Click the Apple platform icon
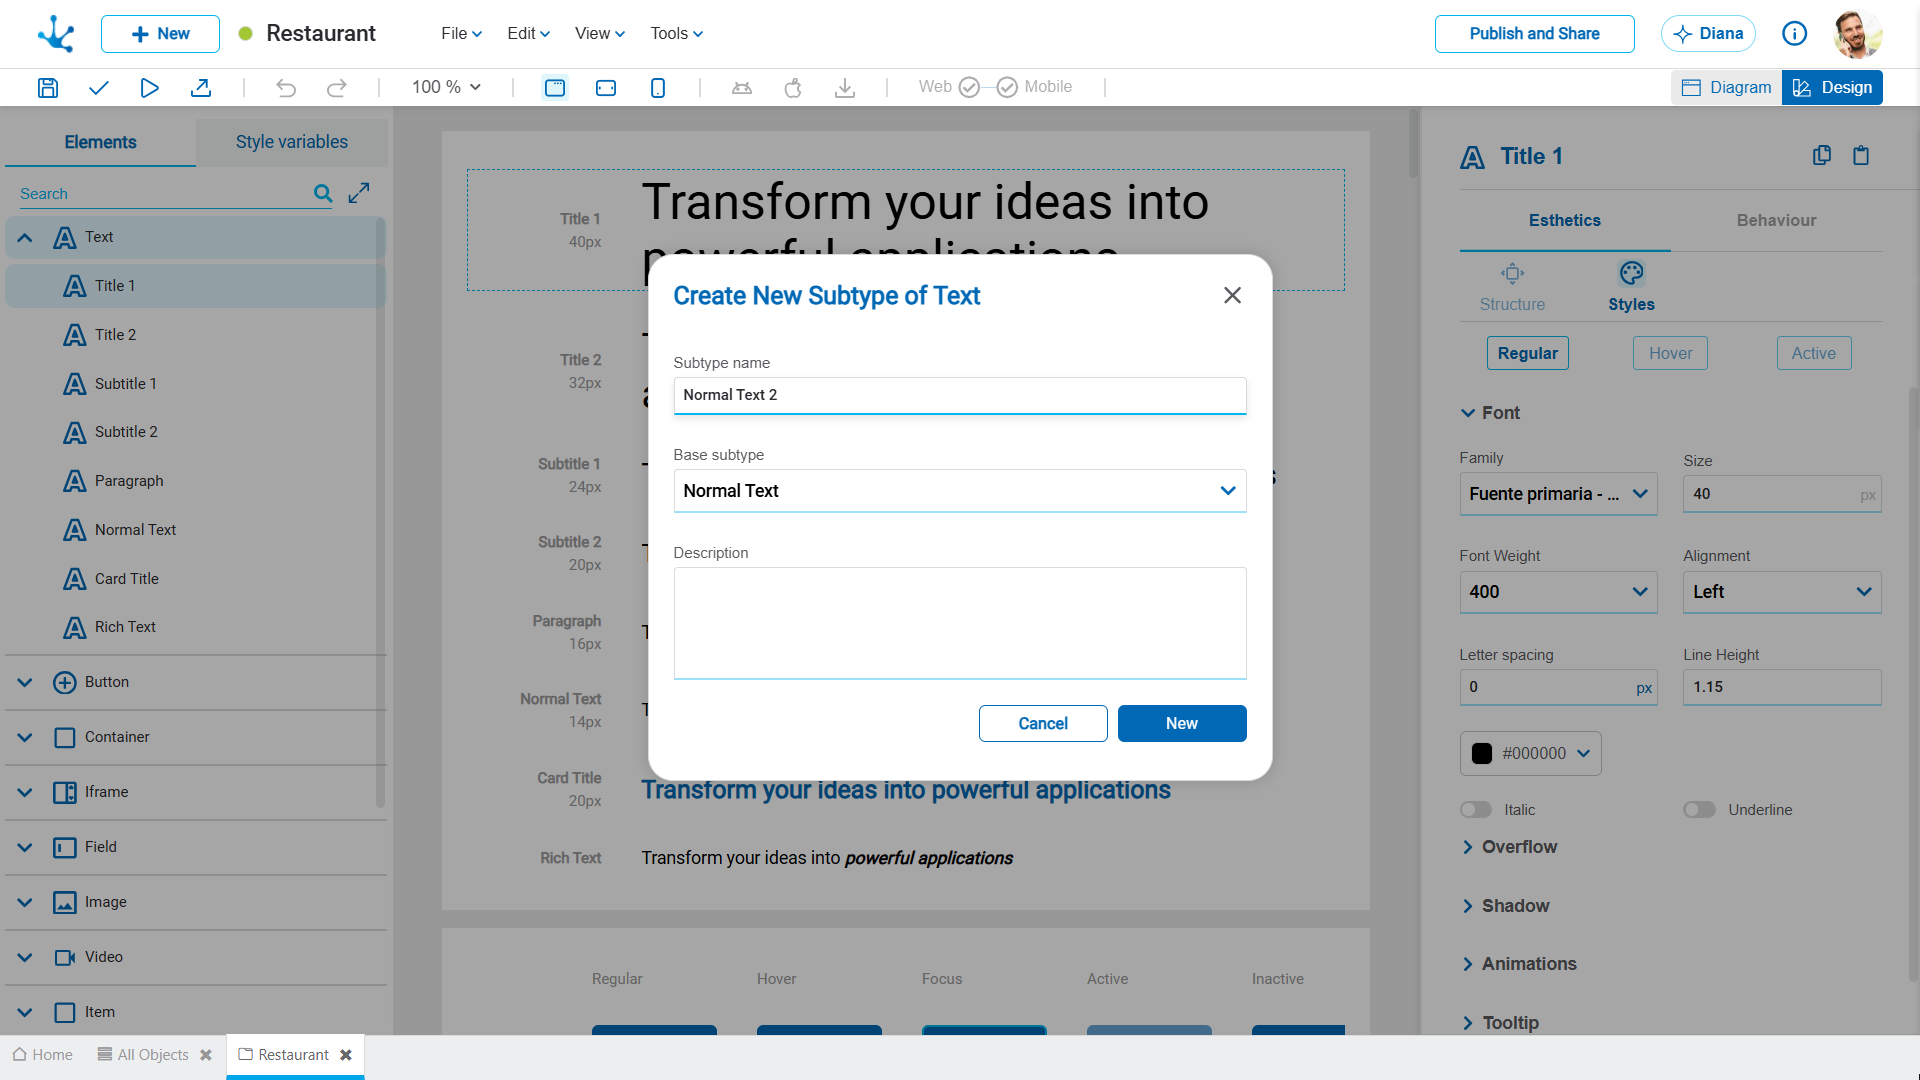This screenshot has width=1920, height=1080. [x=793, y=88]
